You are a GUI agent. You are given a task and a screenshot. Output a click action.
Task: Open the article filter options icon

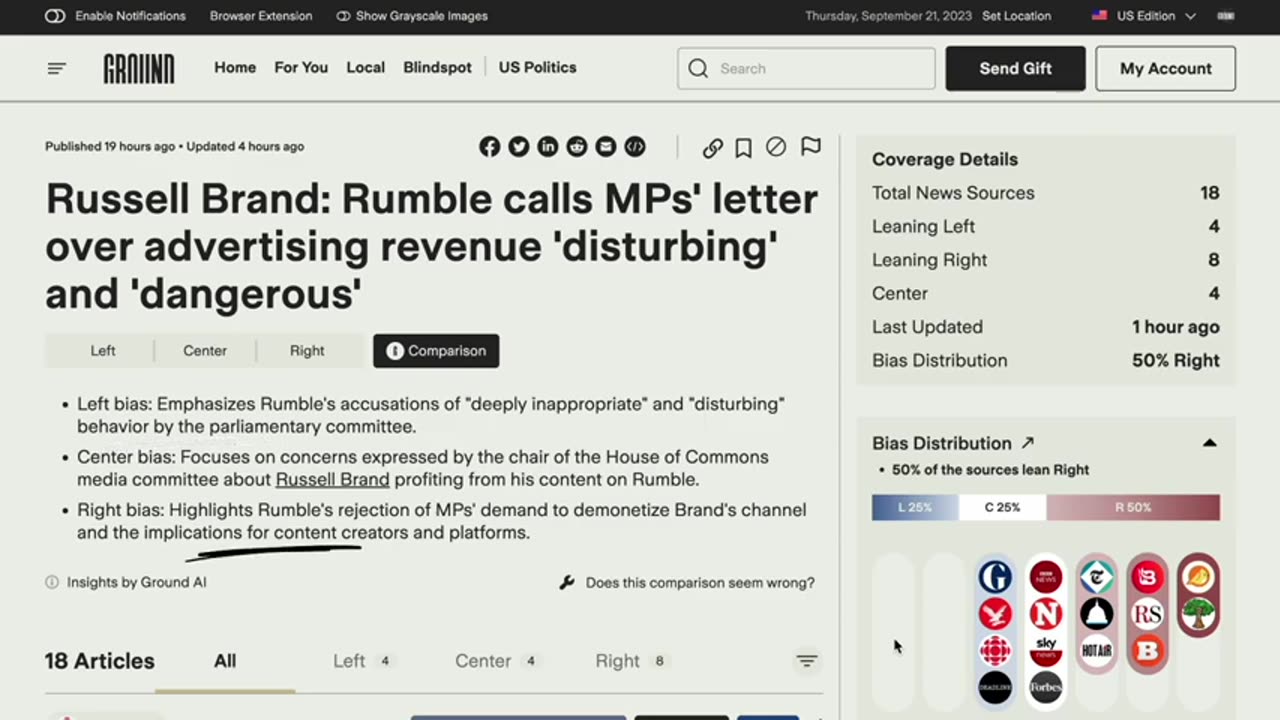pyautogui.click(x=807, y=661)
